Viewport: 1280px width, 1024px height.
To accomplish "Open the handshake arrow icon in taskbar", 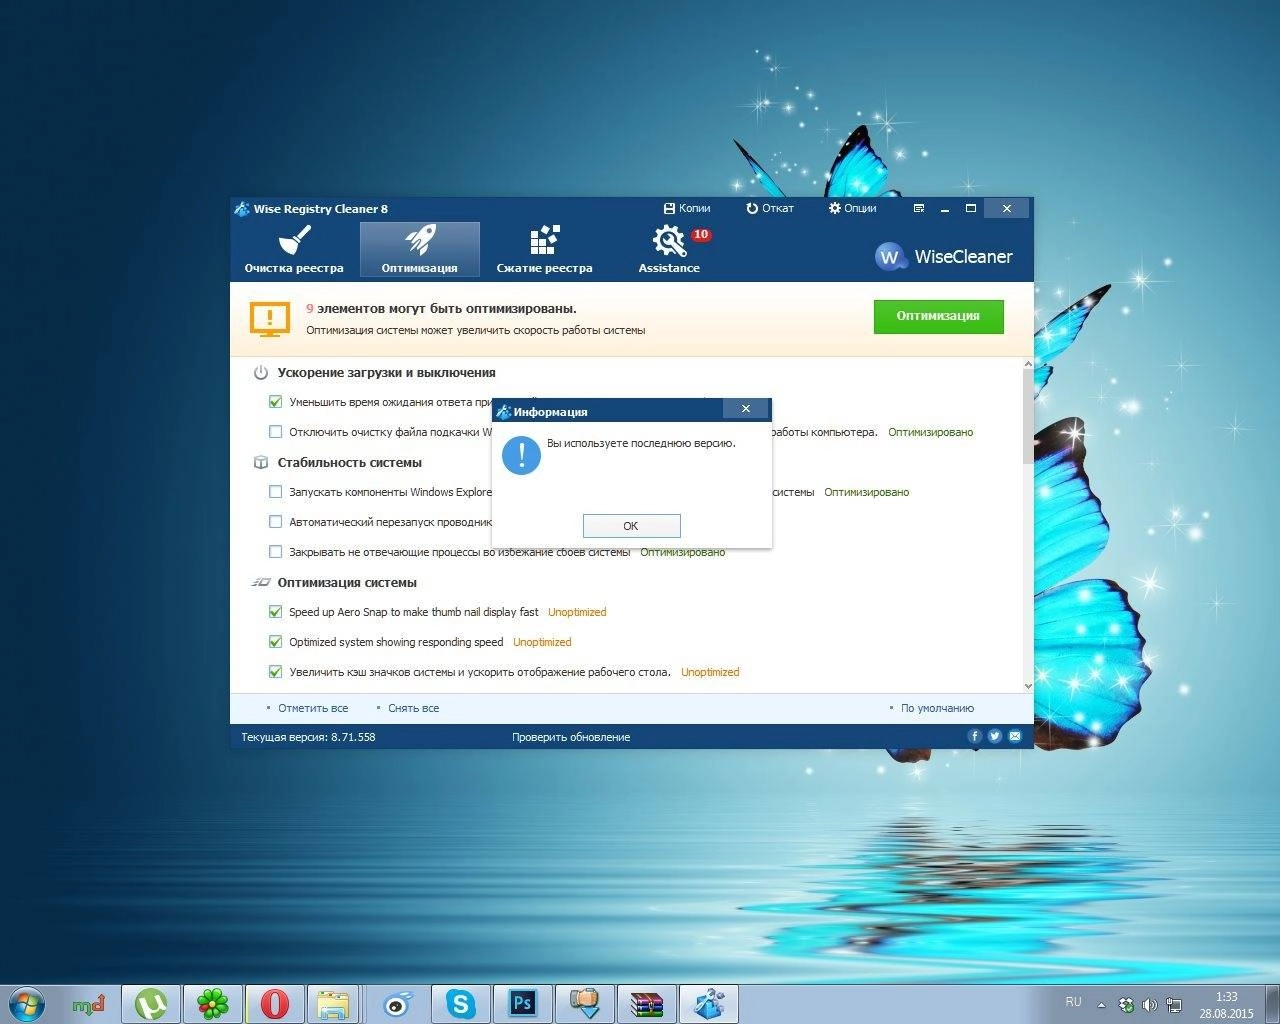I will [x=584, y=1004].
